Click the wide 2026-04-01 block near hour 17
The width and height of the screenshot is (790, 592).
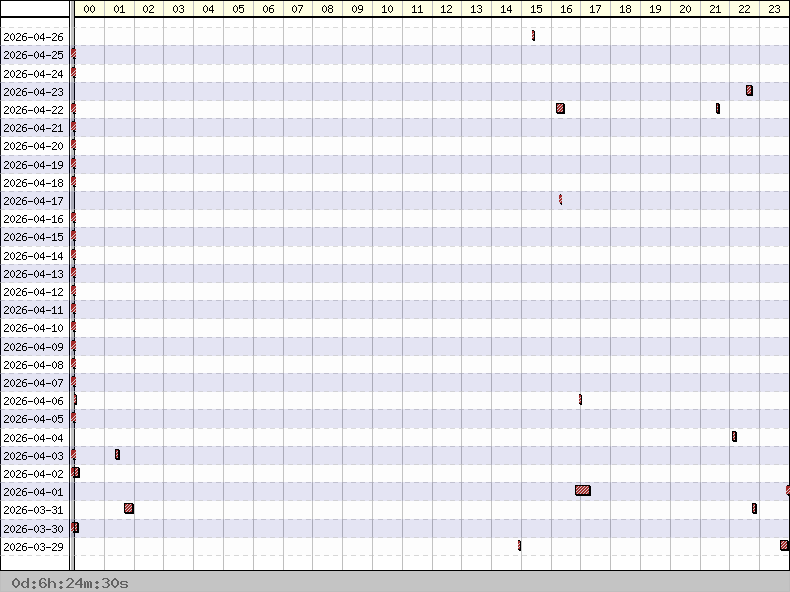point(583,490)
